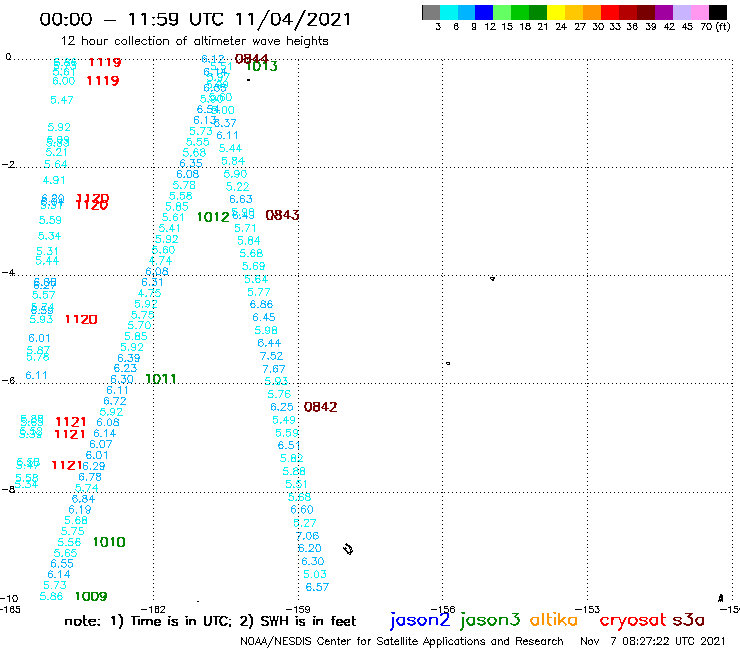Click the altika satellite label
The image size is (740, 650).
(x=553, y=620)
